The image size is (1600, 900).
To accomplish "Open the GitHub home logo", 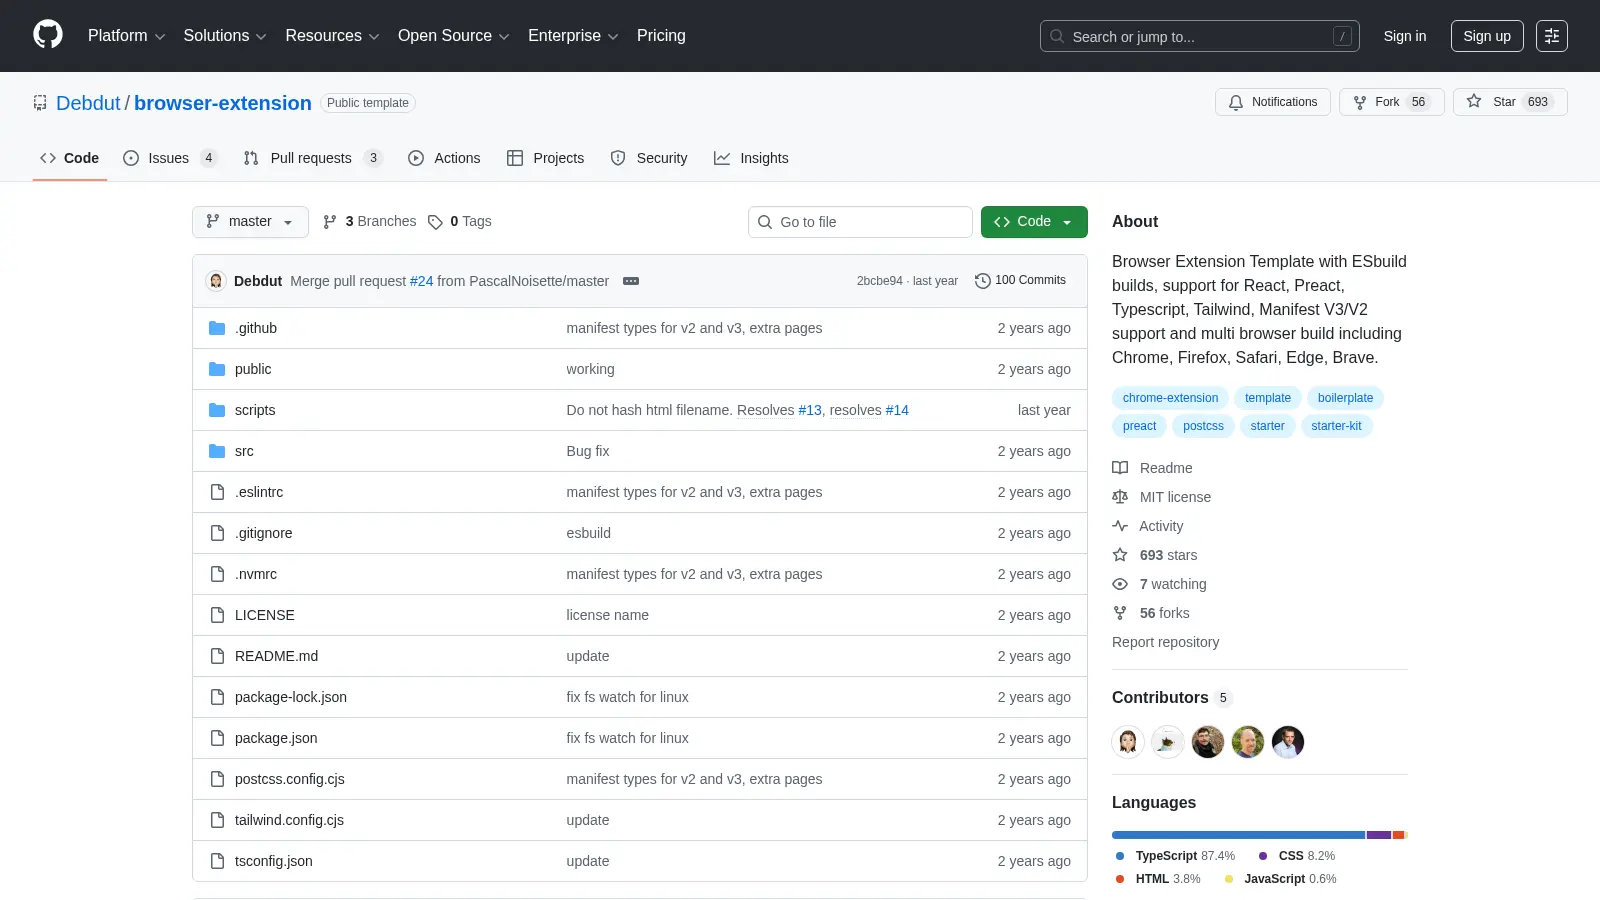I will point(48,35).
